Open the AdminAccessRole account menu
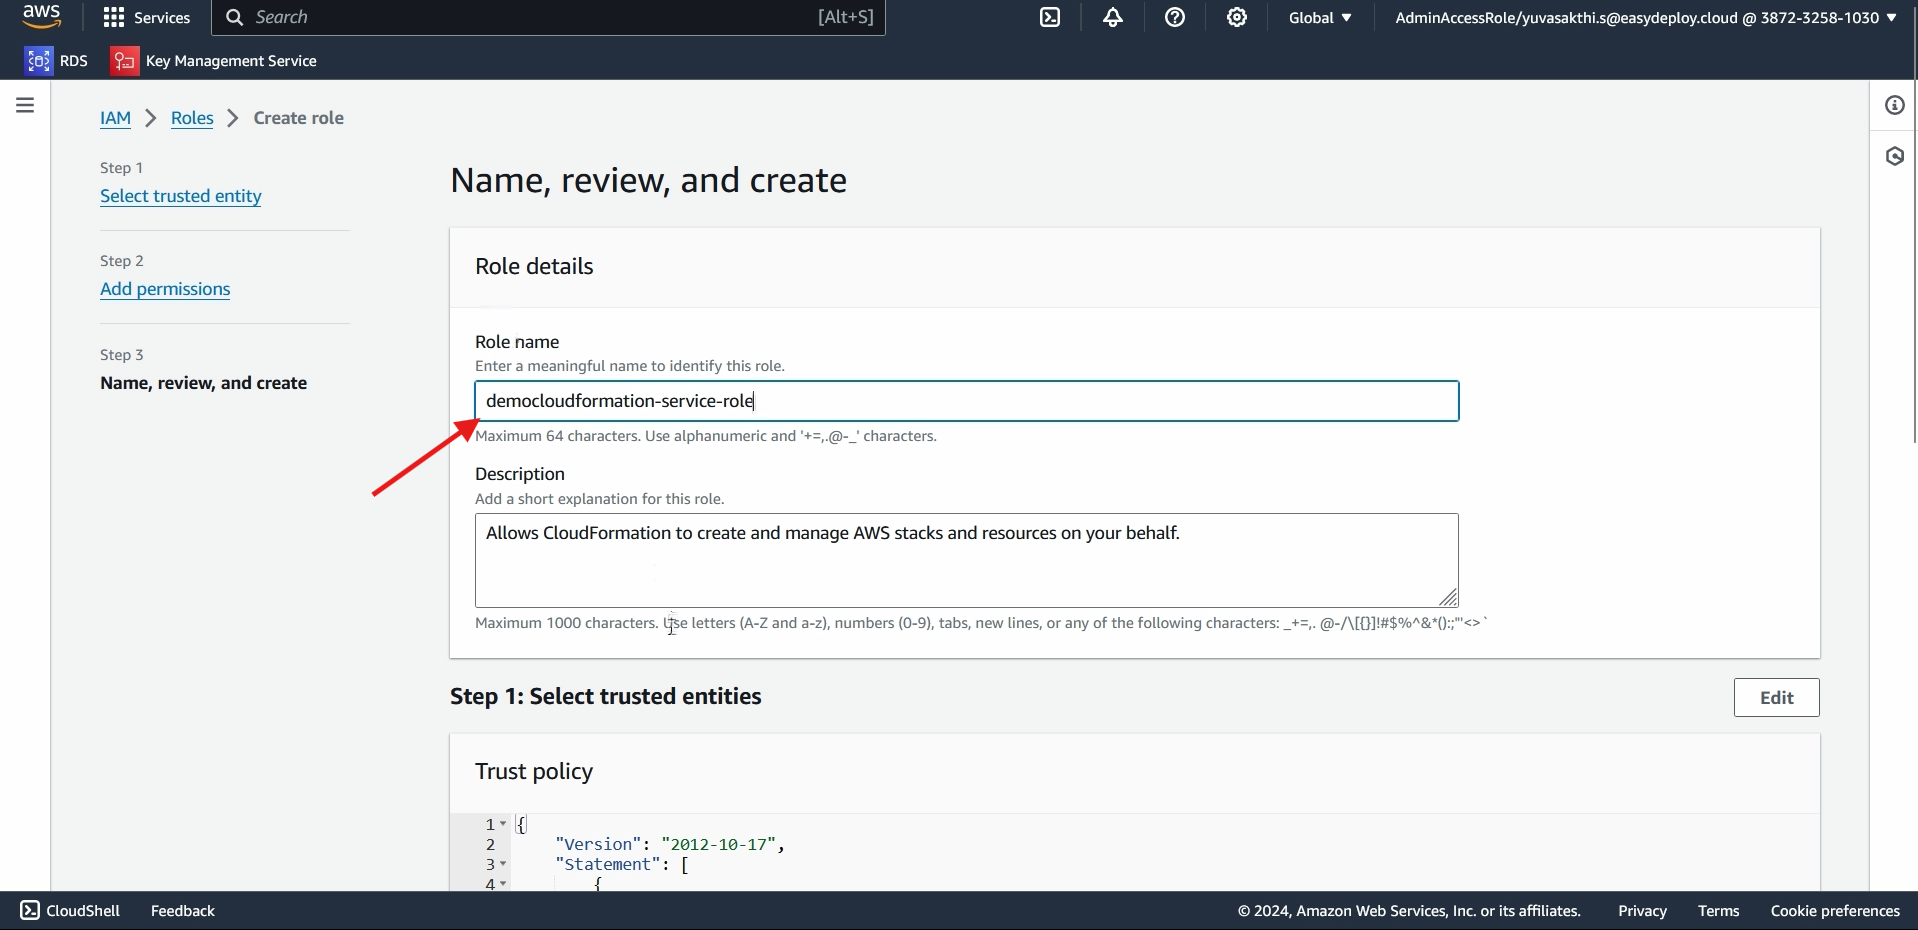This screenshot has height=930, width=1918. 1646,17
